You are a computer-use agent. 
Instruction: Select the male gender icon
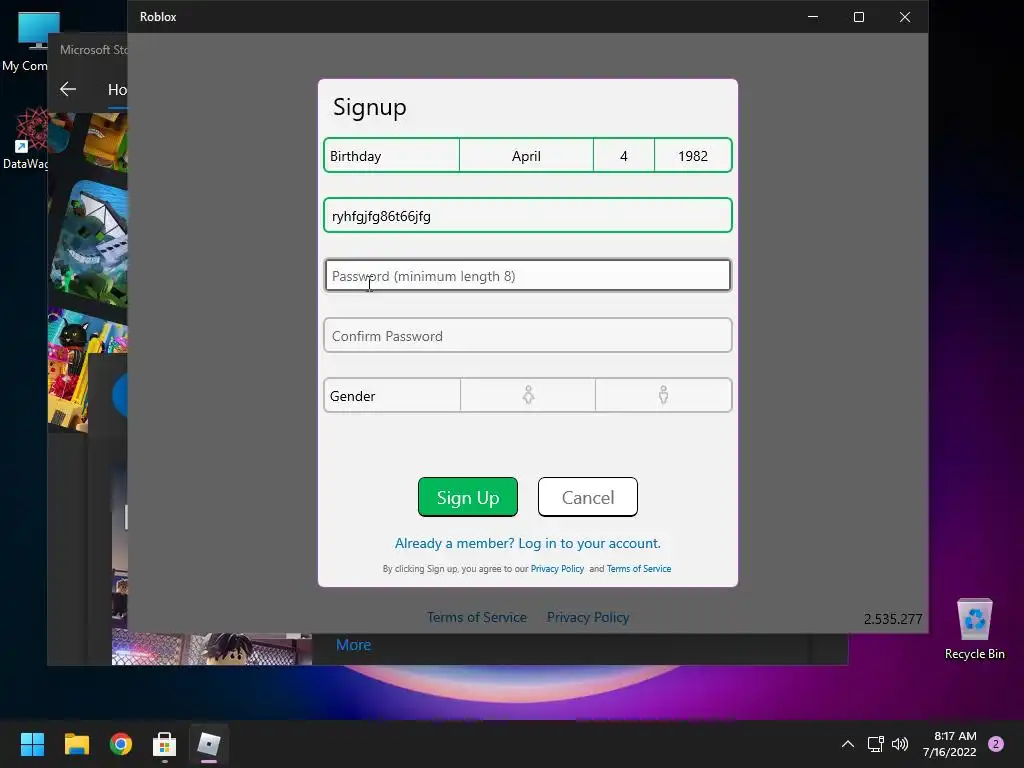point(664,395)
